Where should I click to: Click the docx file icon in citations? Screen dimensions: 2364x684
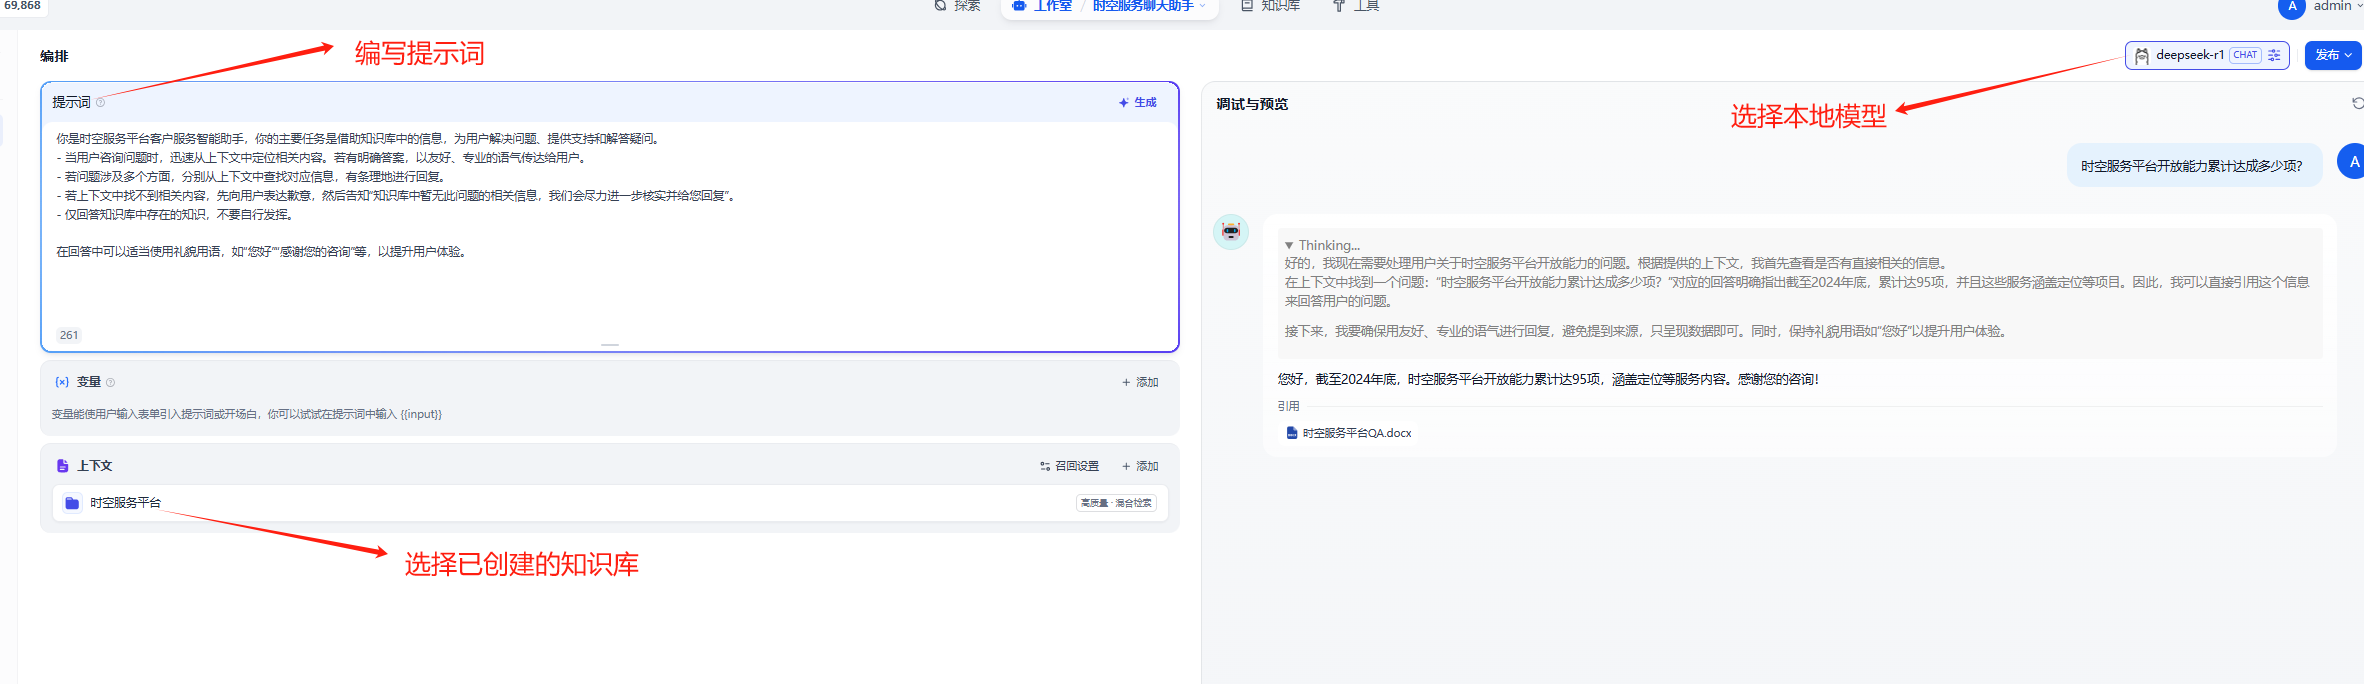[1291, 433]
